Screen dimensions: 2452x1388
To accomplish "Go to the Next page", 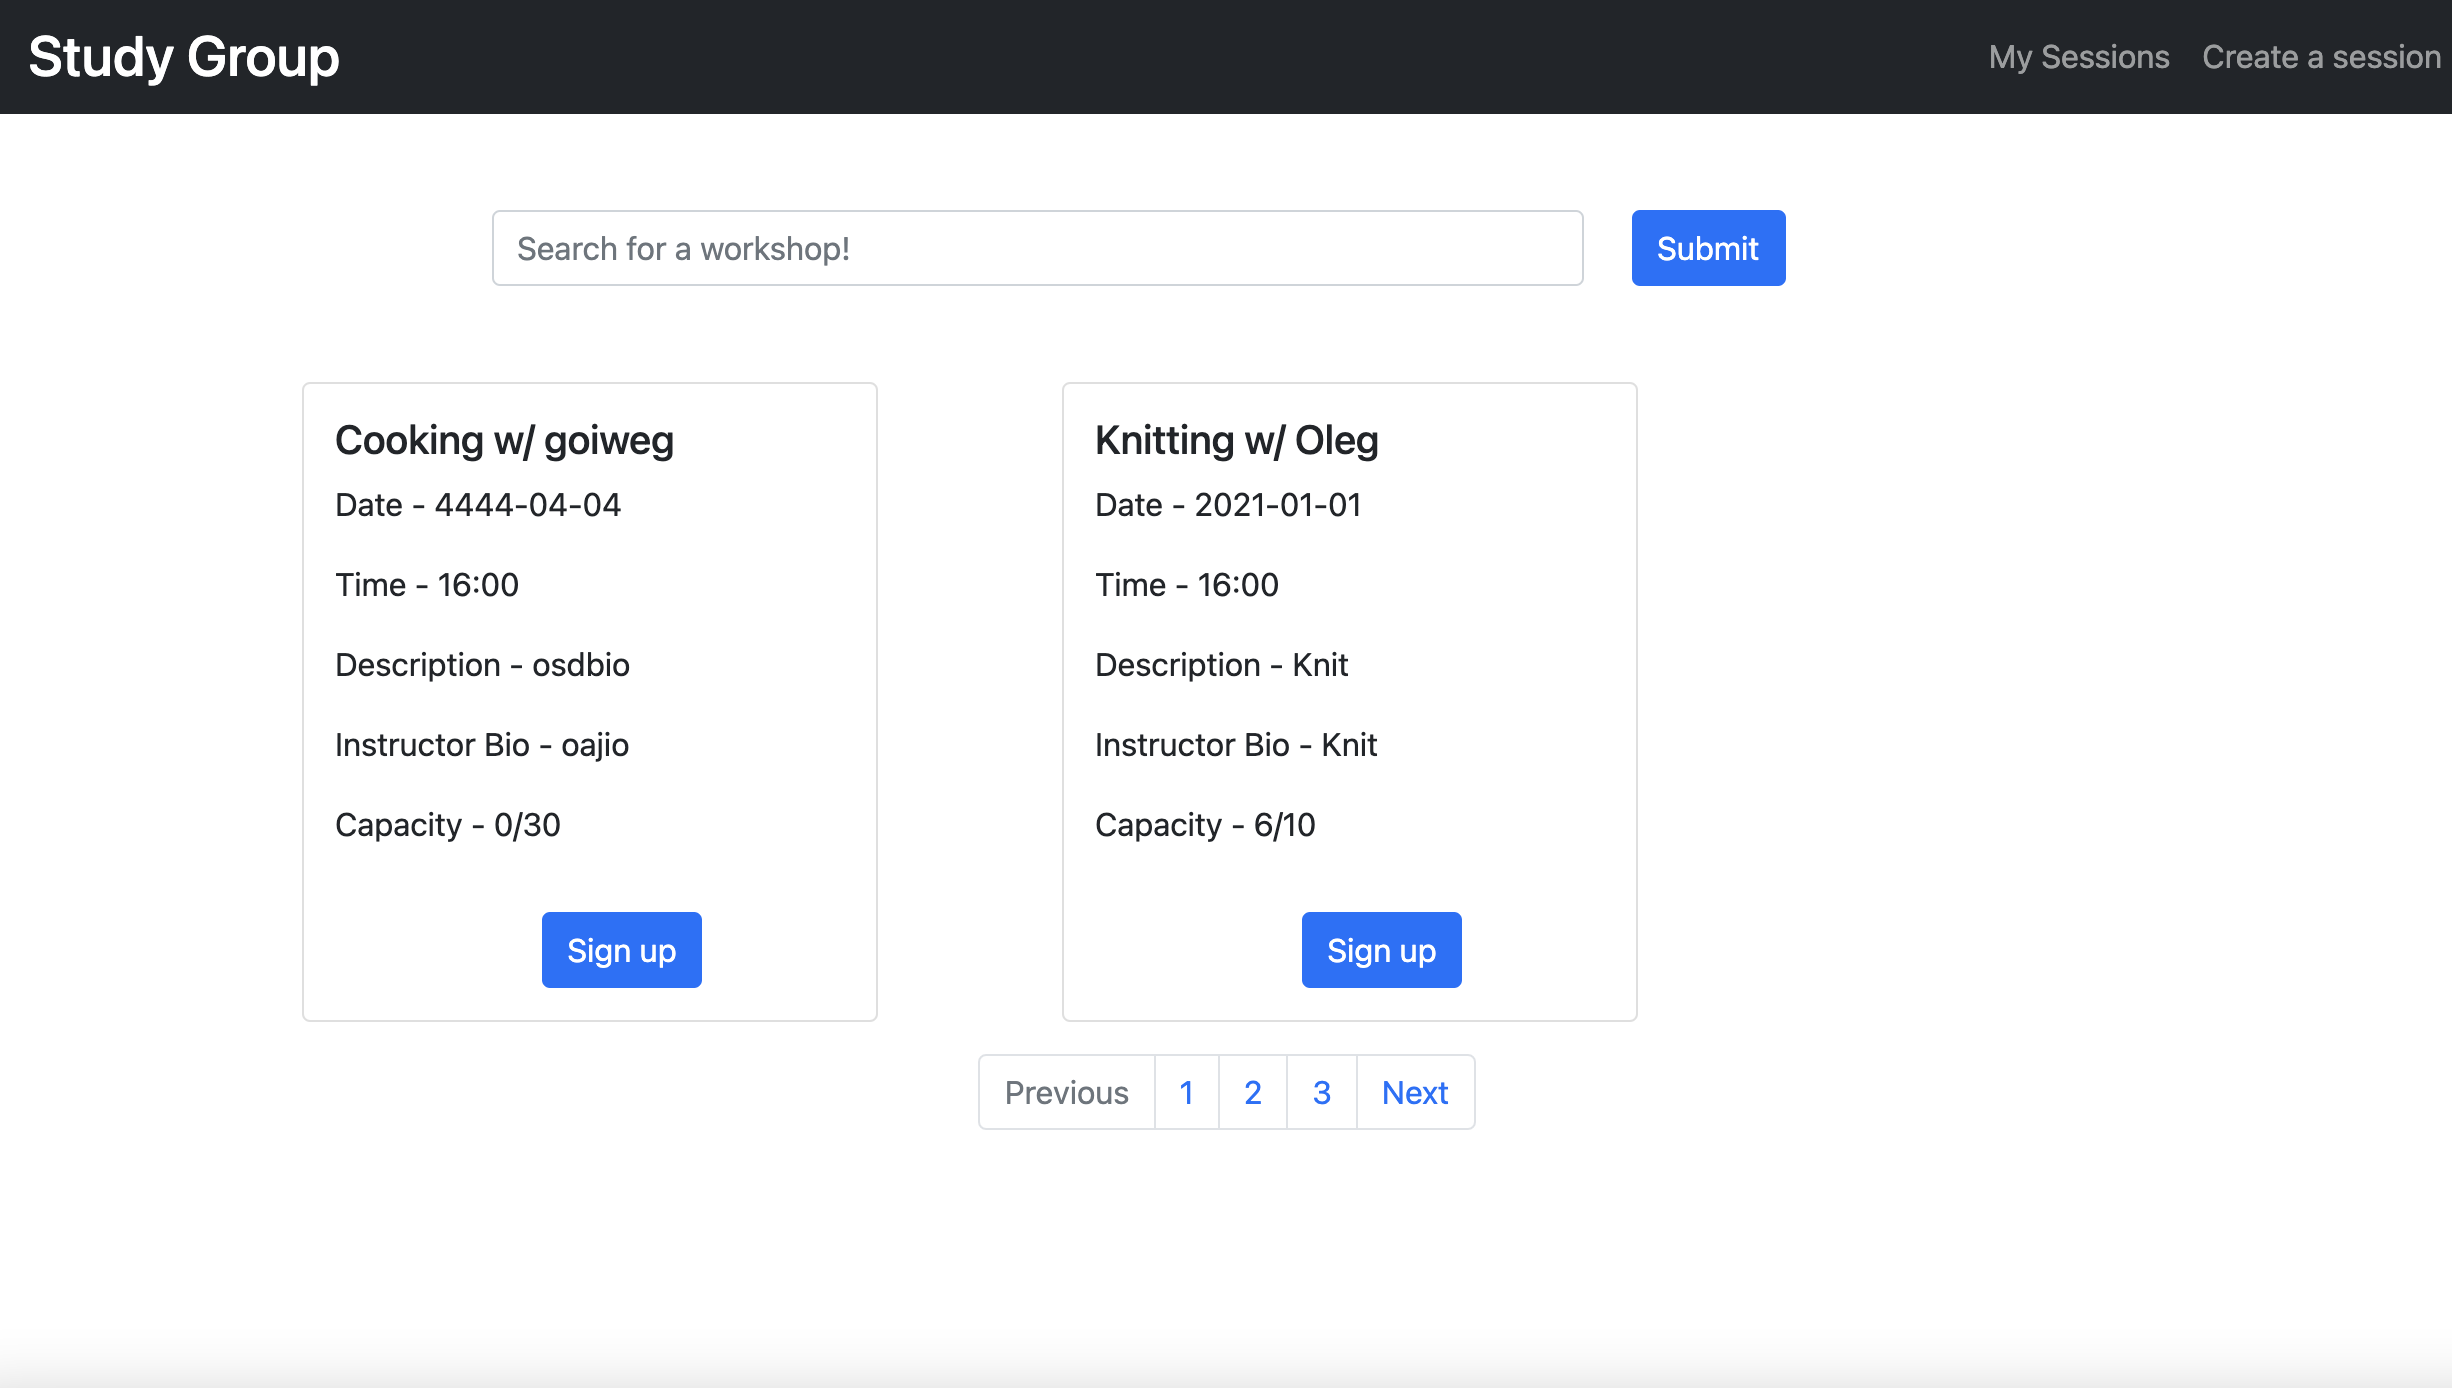I will tap(1414, 1092).
